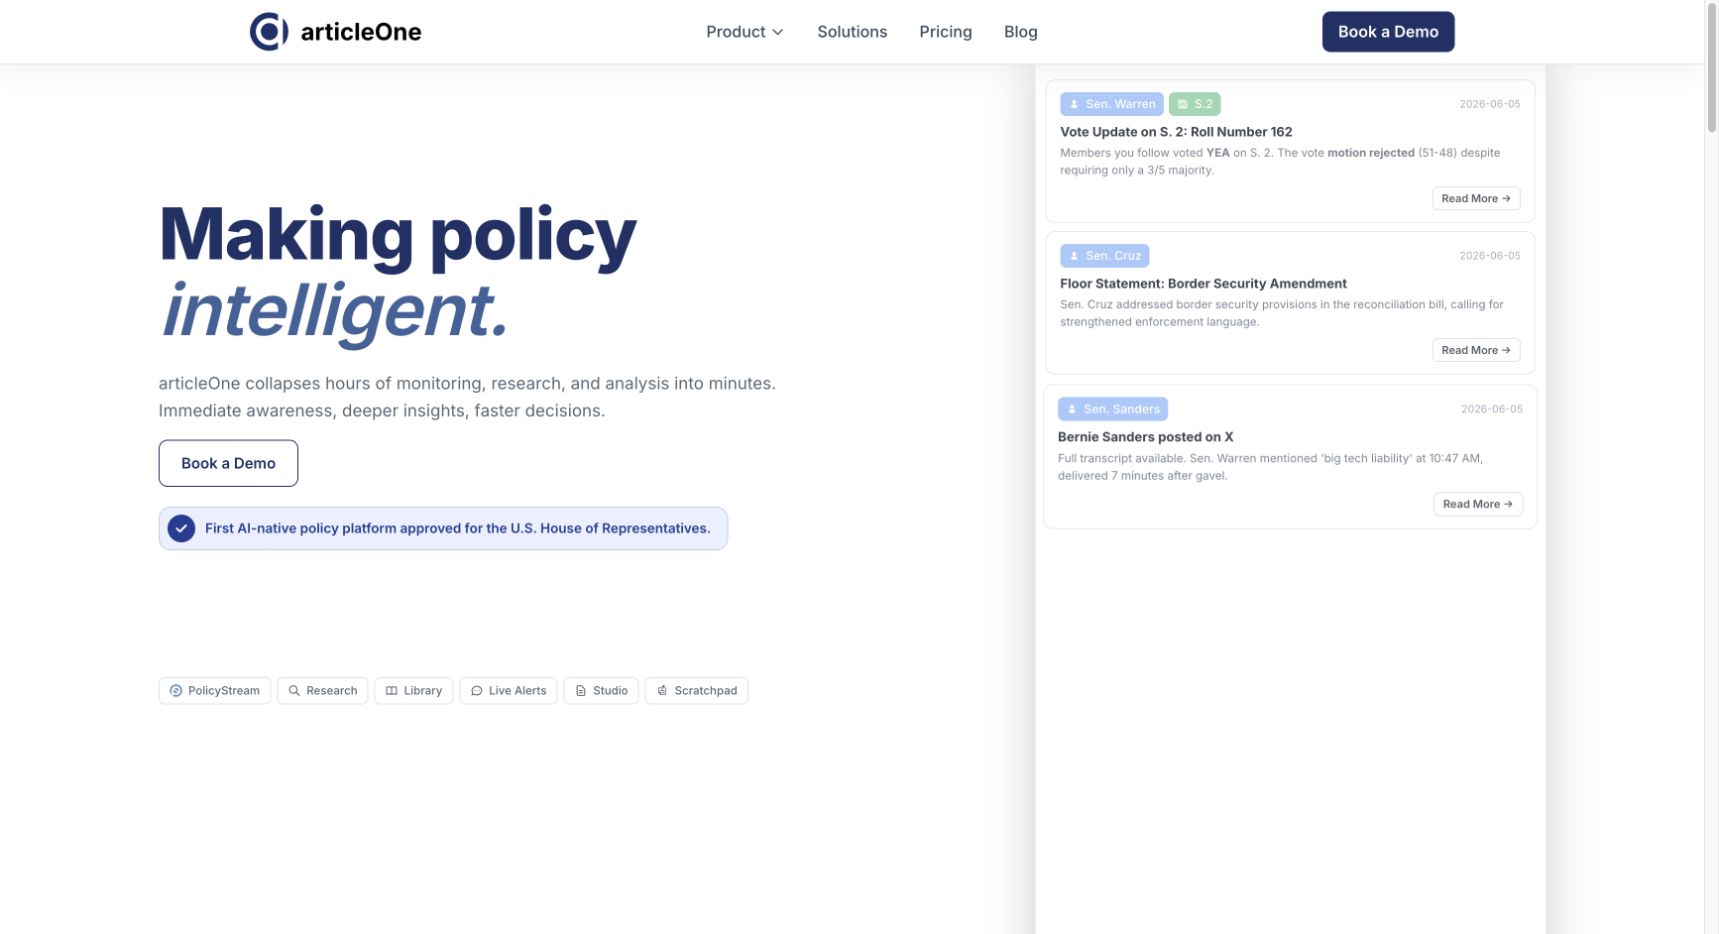The width and height of the screenshot is (1719, 934).
Task: Expand the Product dropdown menu
Action: click(x=745, y=32)
